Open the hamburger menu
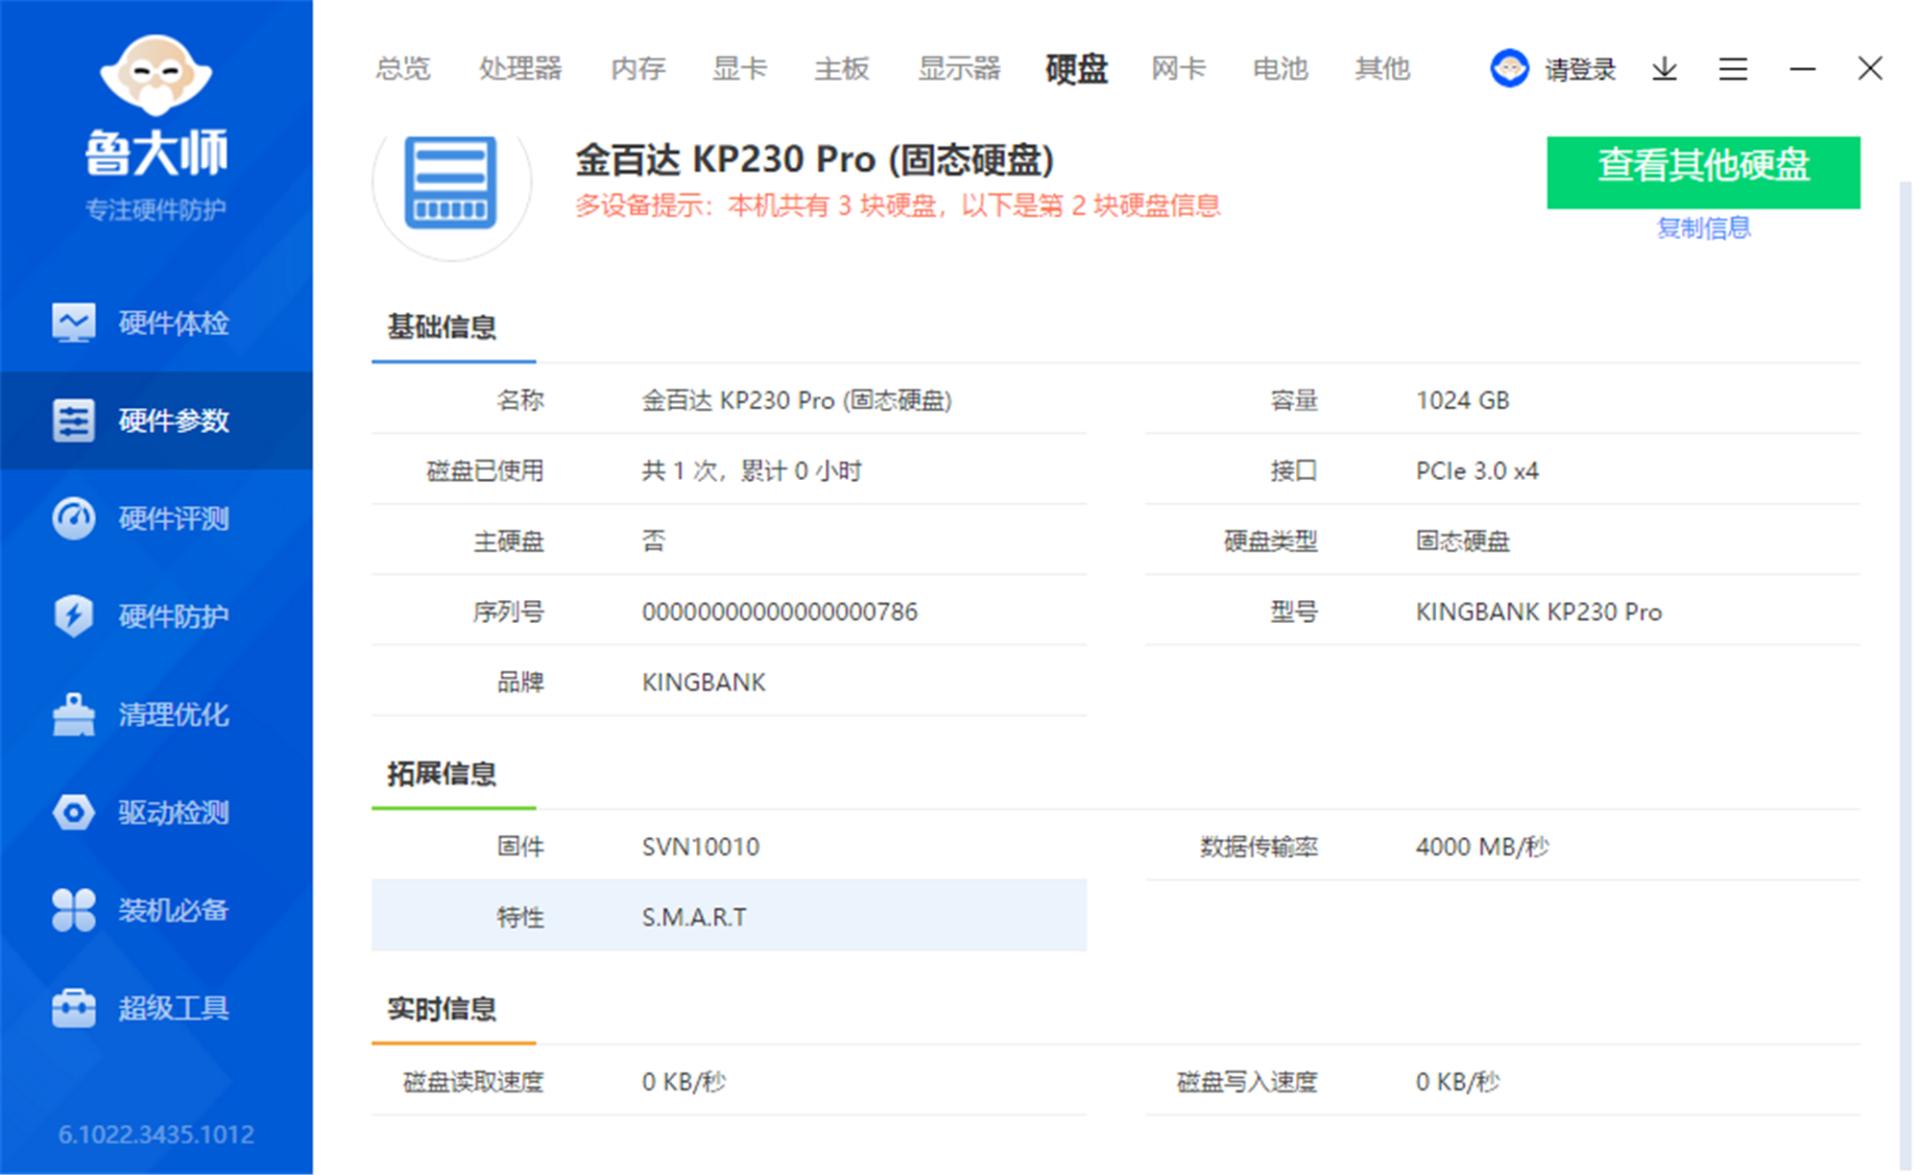1920x1175 pixels. [1733, 68]
